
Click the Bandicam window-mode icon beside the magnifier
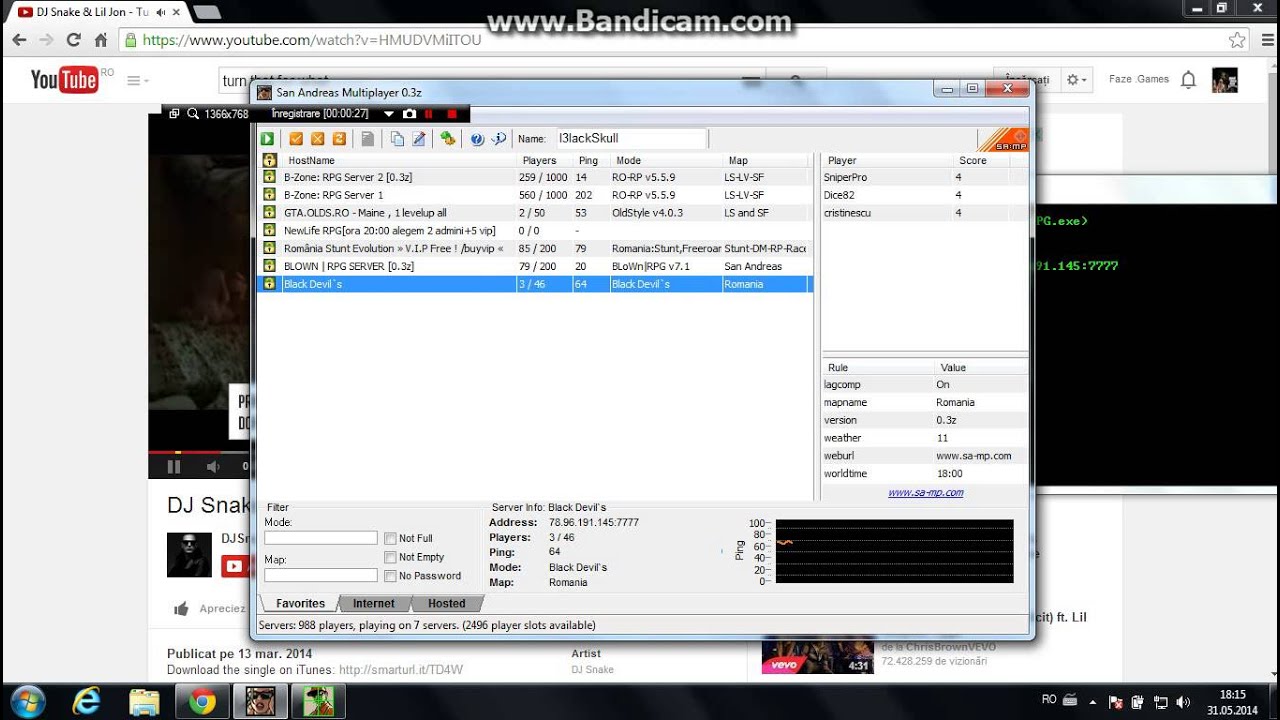(174, 114)
